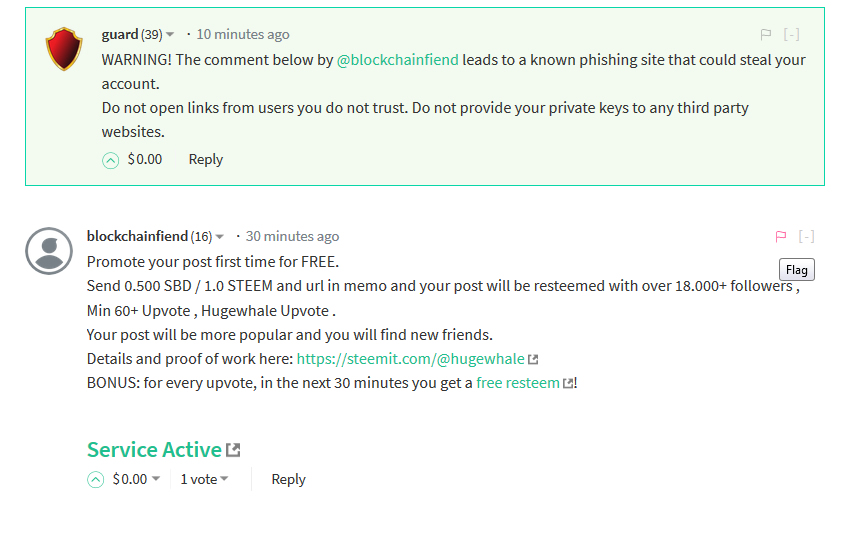Collapse the guard comment with [-] toggle
Viewport: 864px width, 535px height.
(791, 35)
